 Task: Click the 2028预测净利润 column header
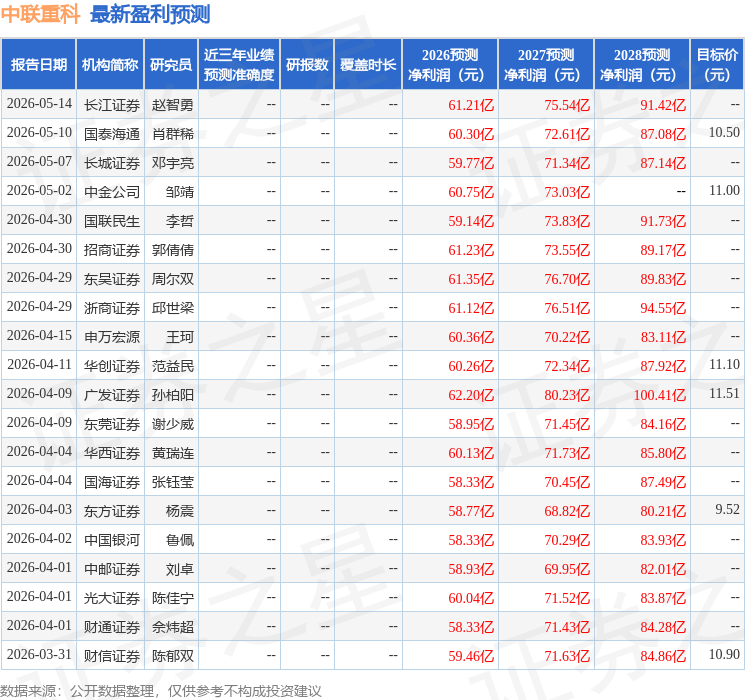pyautogui.click(x=642, y=65)
